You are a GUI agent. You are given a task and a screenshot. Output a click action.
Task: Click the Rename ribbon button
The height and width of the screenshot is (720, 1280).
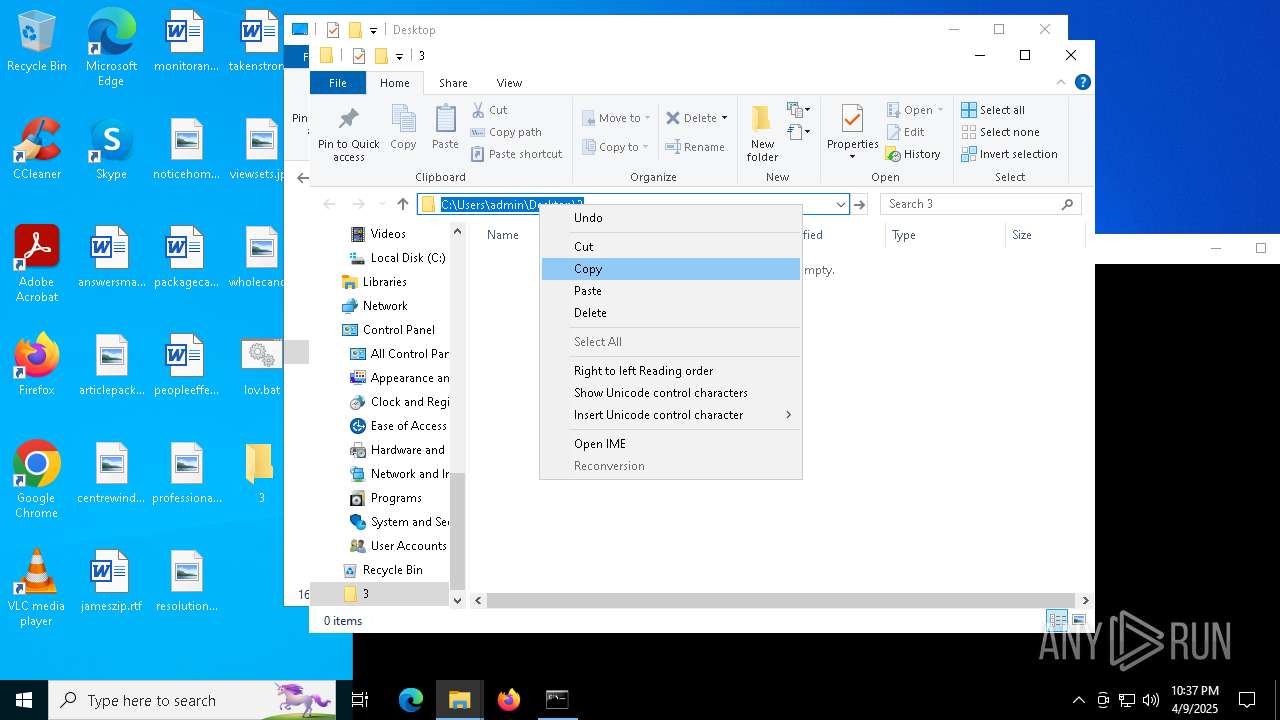click(x=696, y=147)
